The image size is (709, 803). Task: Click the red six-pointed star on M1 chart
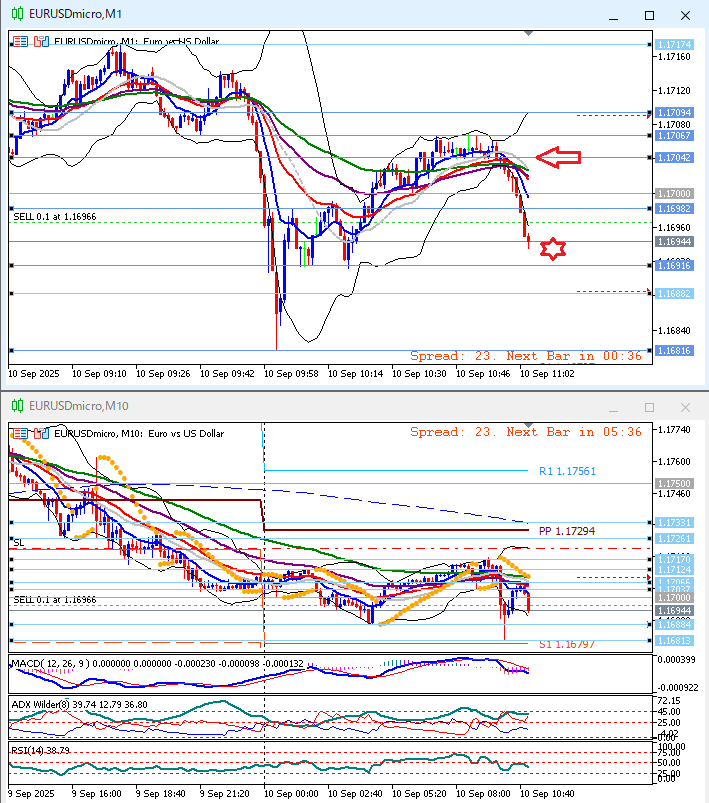coord(552,249)
